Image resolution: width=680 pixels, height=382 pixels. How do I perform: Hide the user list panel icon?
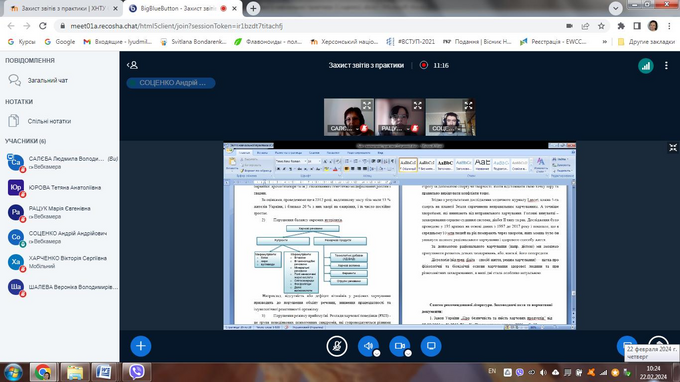click(132, 65)
